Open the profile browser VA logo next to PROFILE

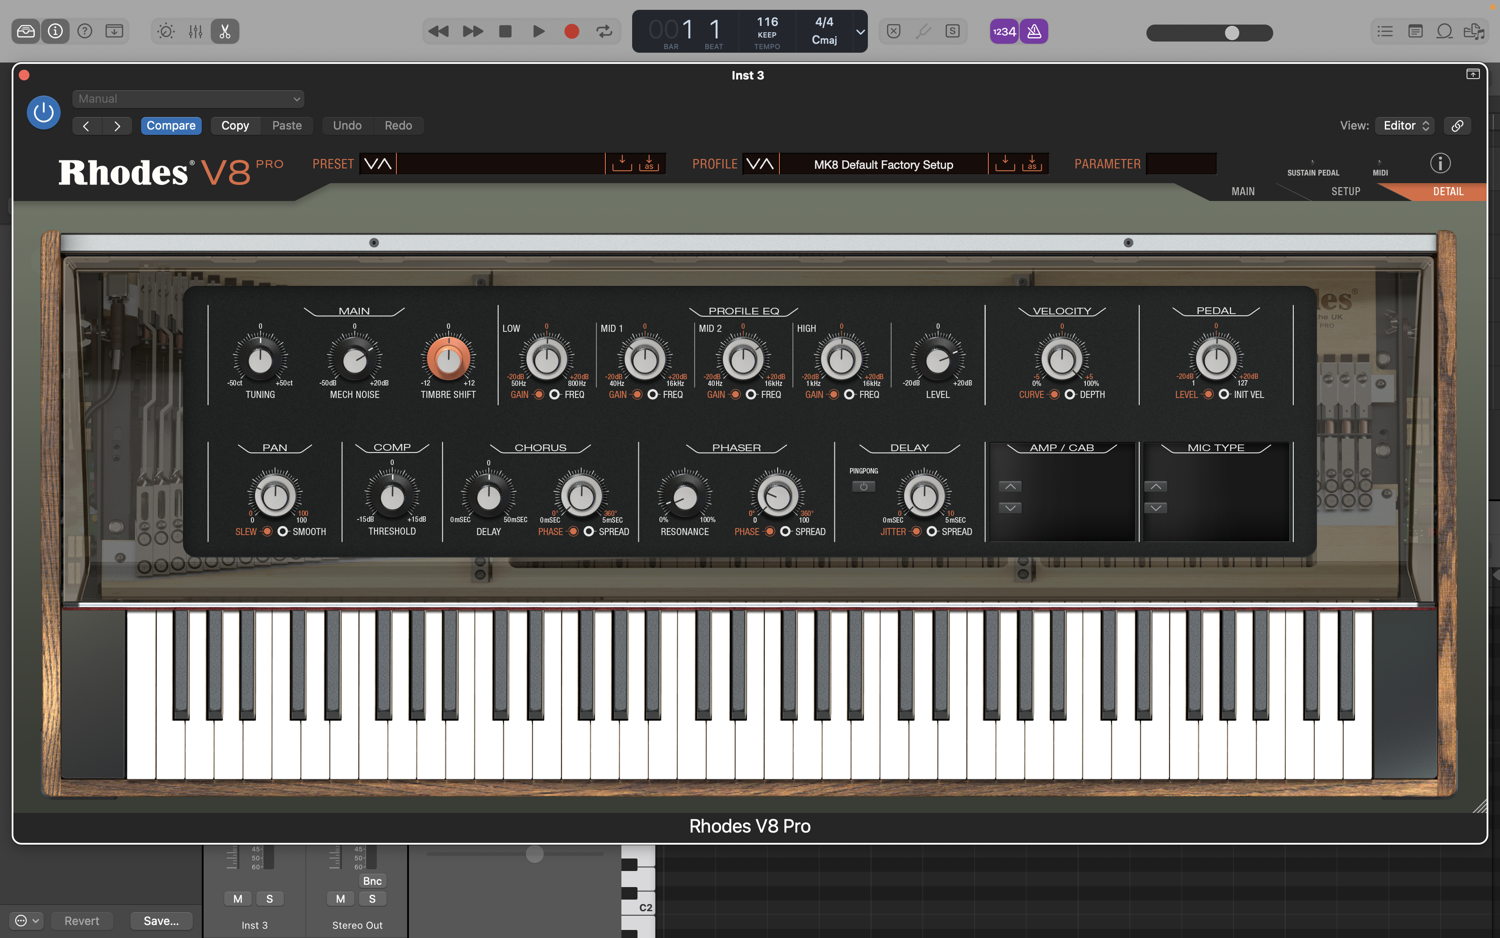pyautogui.click(x=760, y=164)
